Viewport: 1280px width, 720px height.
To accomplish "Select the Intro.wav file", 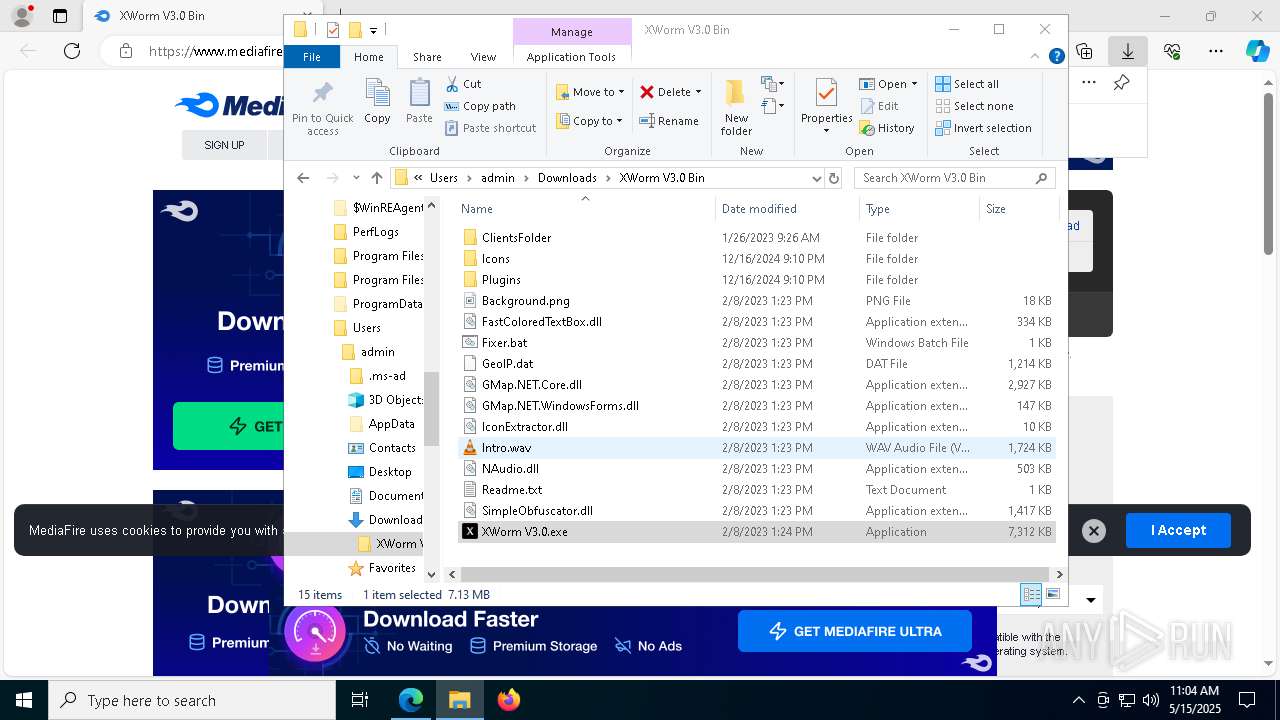I will [757, 448].
